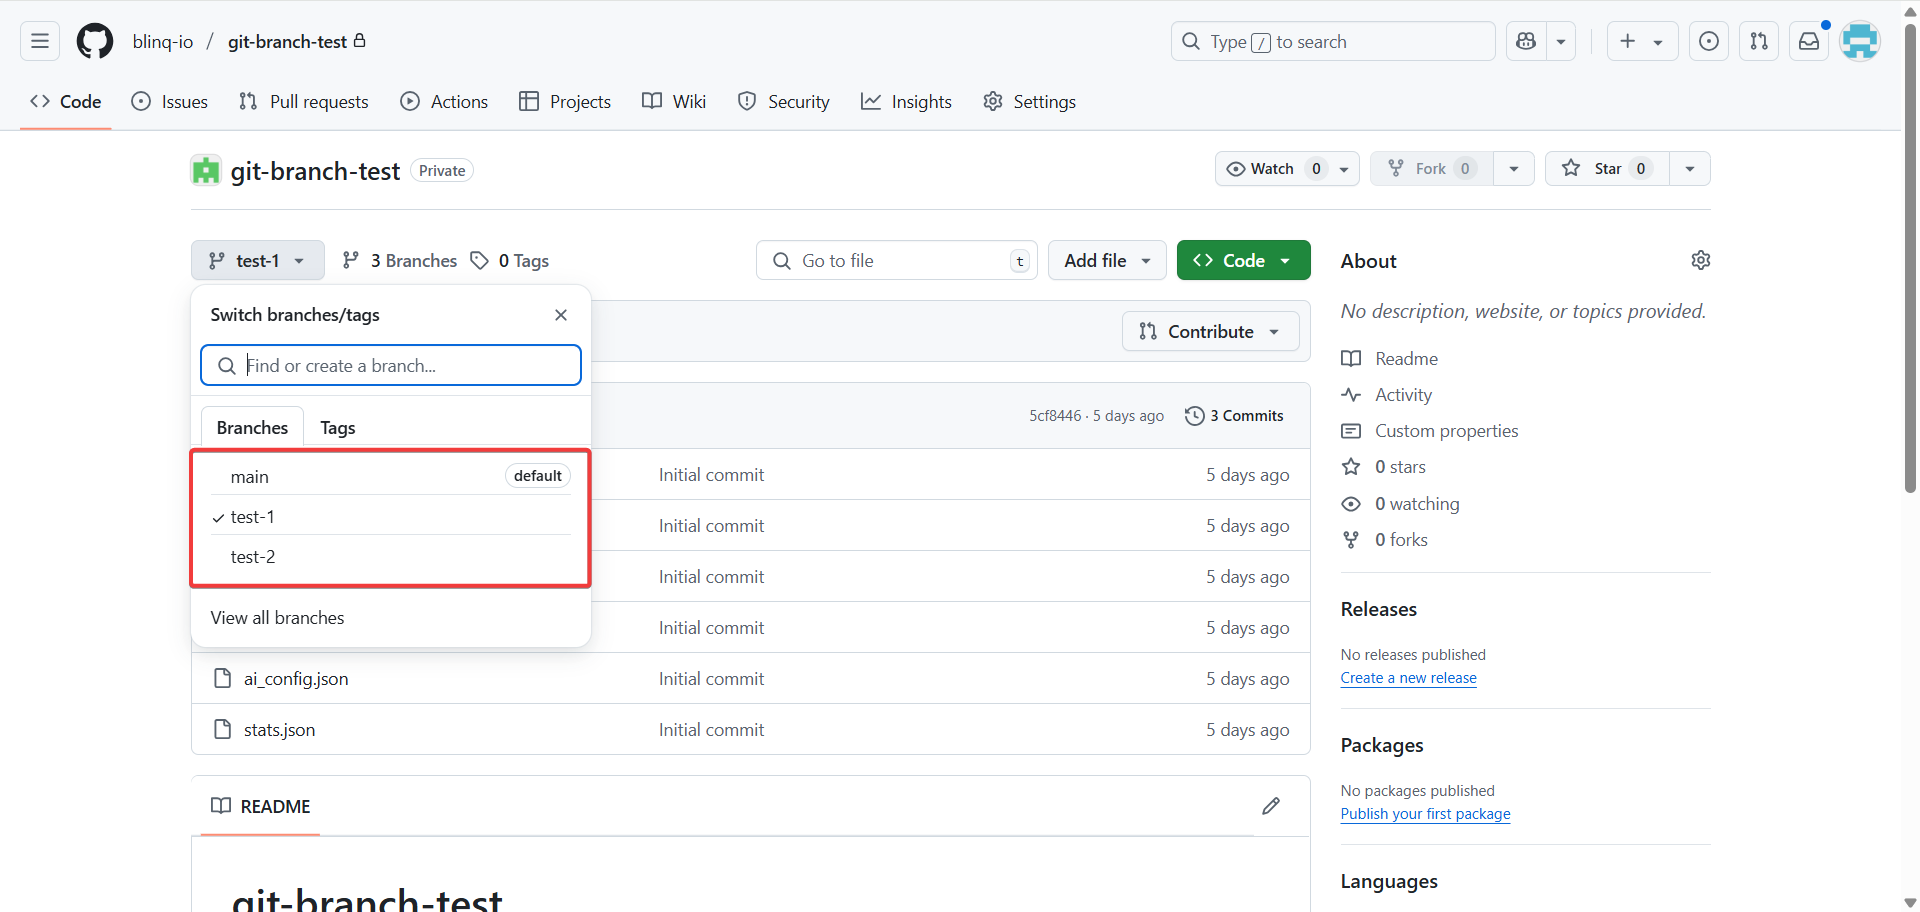The width and height of the screenshot is (1920, 912).
Task: Expand the green Code dropdown
Action: (x=1243, y=260)
